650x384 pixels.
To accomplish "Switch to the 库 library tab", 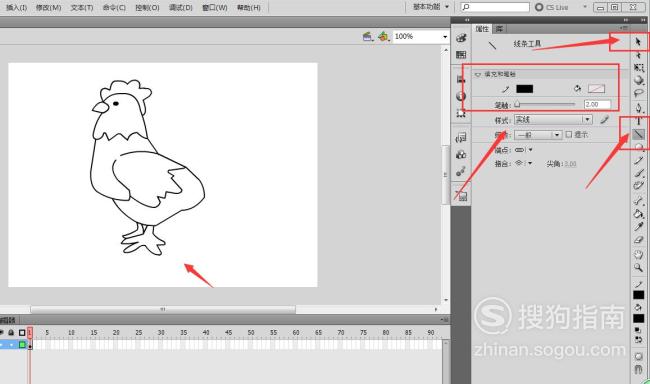I will [x=500, y=29].
